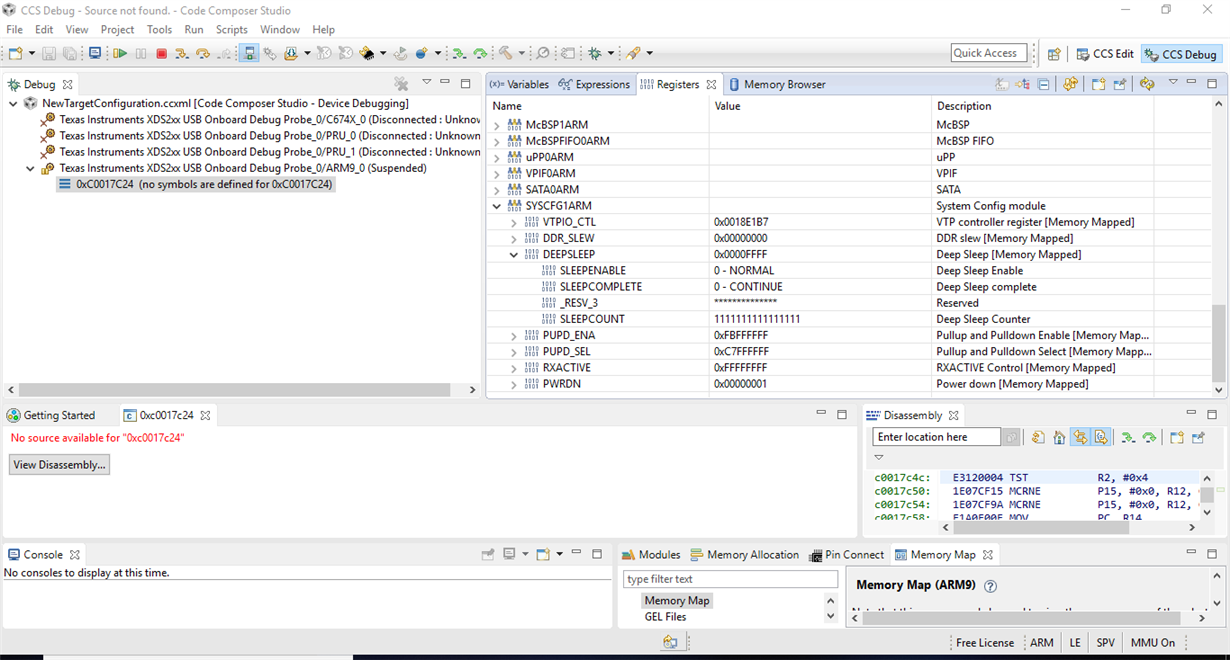
Task: Expand the McBSP1ARM register group
Action: coord(497,125)
